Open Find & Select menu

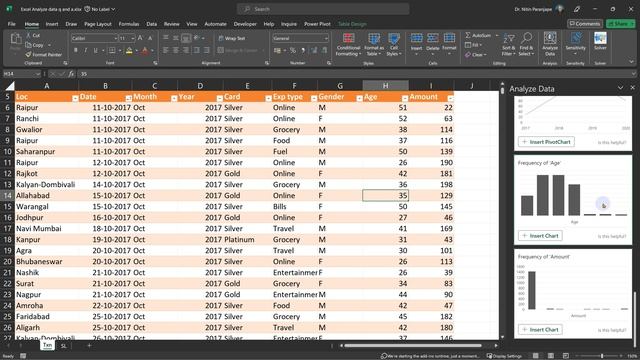point(527,44)
